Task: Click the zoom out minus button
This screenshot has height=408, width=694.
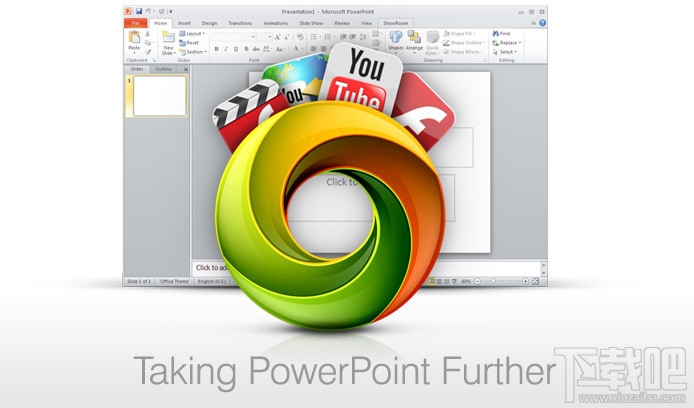Action: pyautogui.click(x=477, y=281)
